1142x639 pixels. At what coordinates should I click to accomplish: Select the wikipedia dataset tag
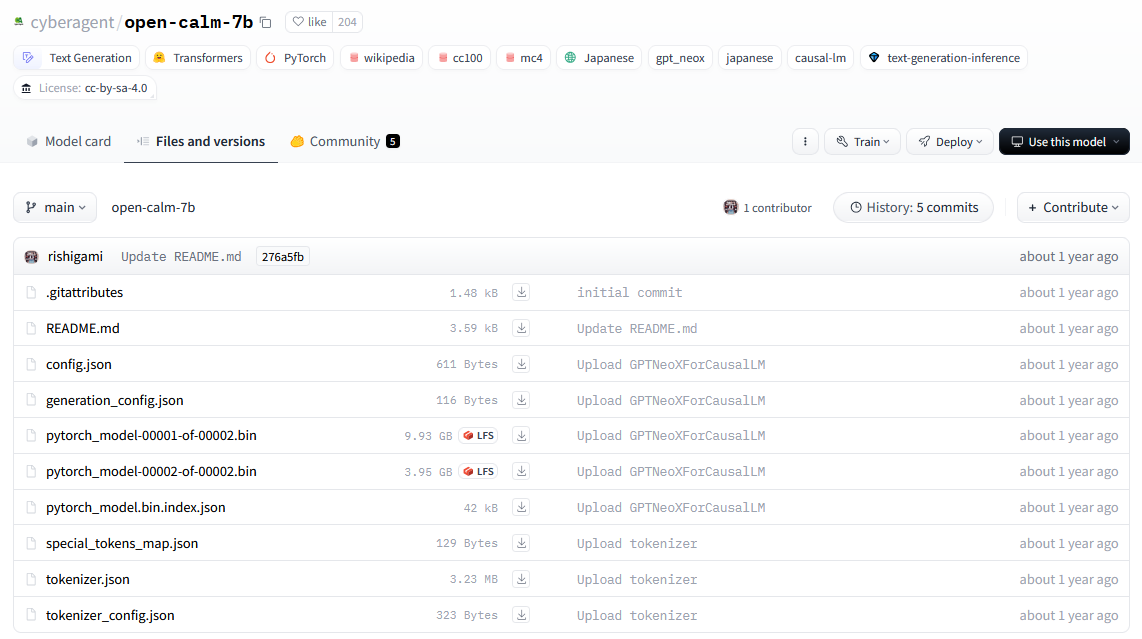pyautogui.click(x=381, y=58)
